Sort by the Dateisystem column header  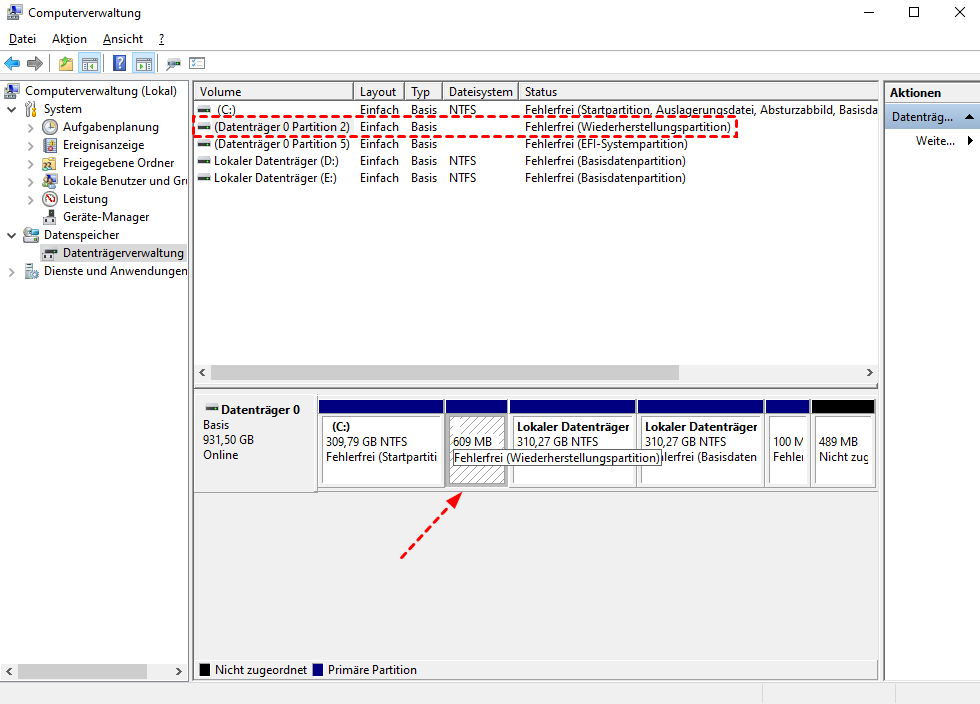480,92
